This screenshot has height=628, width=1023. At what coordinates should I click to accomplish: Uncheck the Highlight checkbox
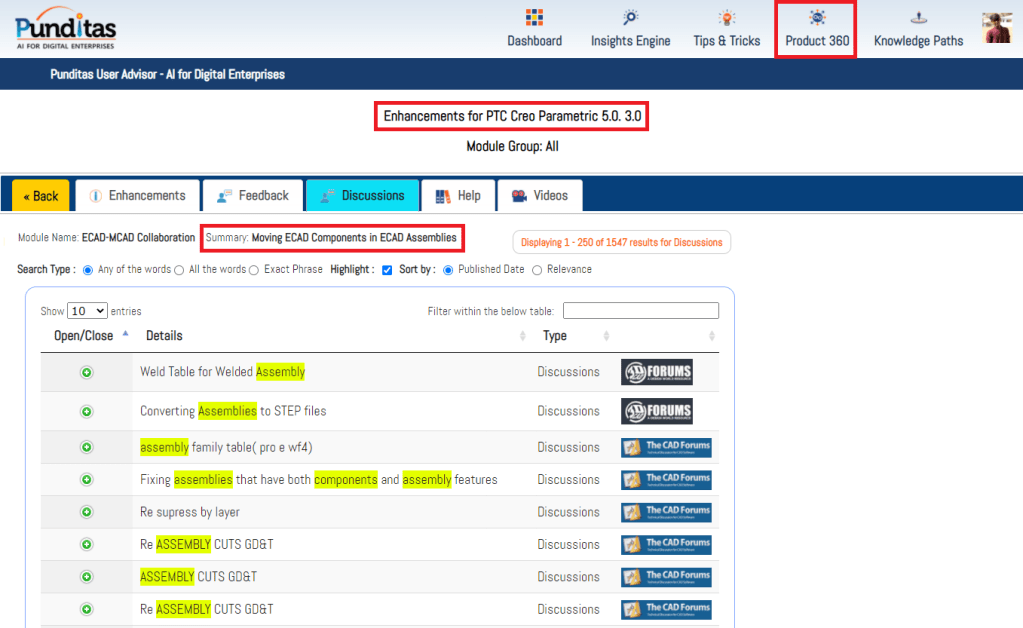pos(387,270)
